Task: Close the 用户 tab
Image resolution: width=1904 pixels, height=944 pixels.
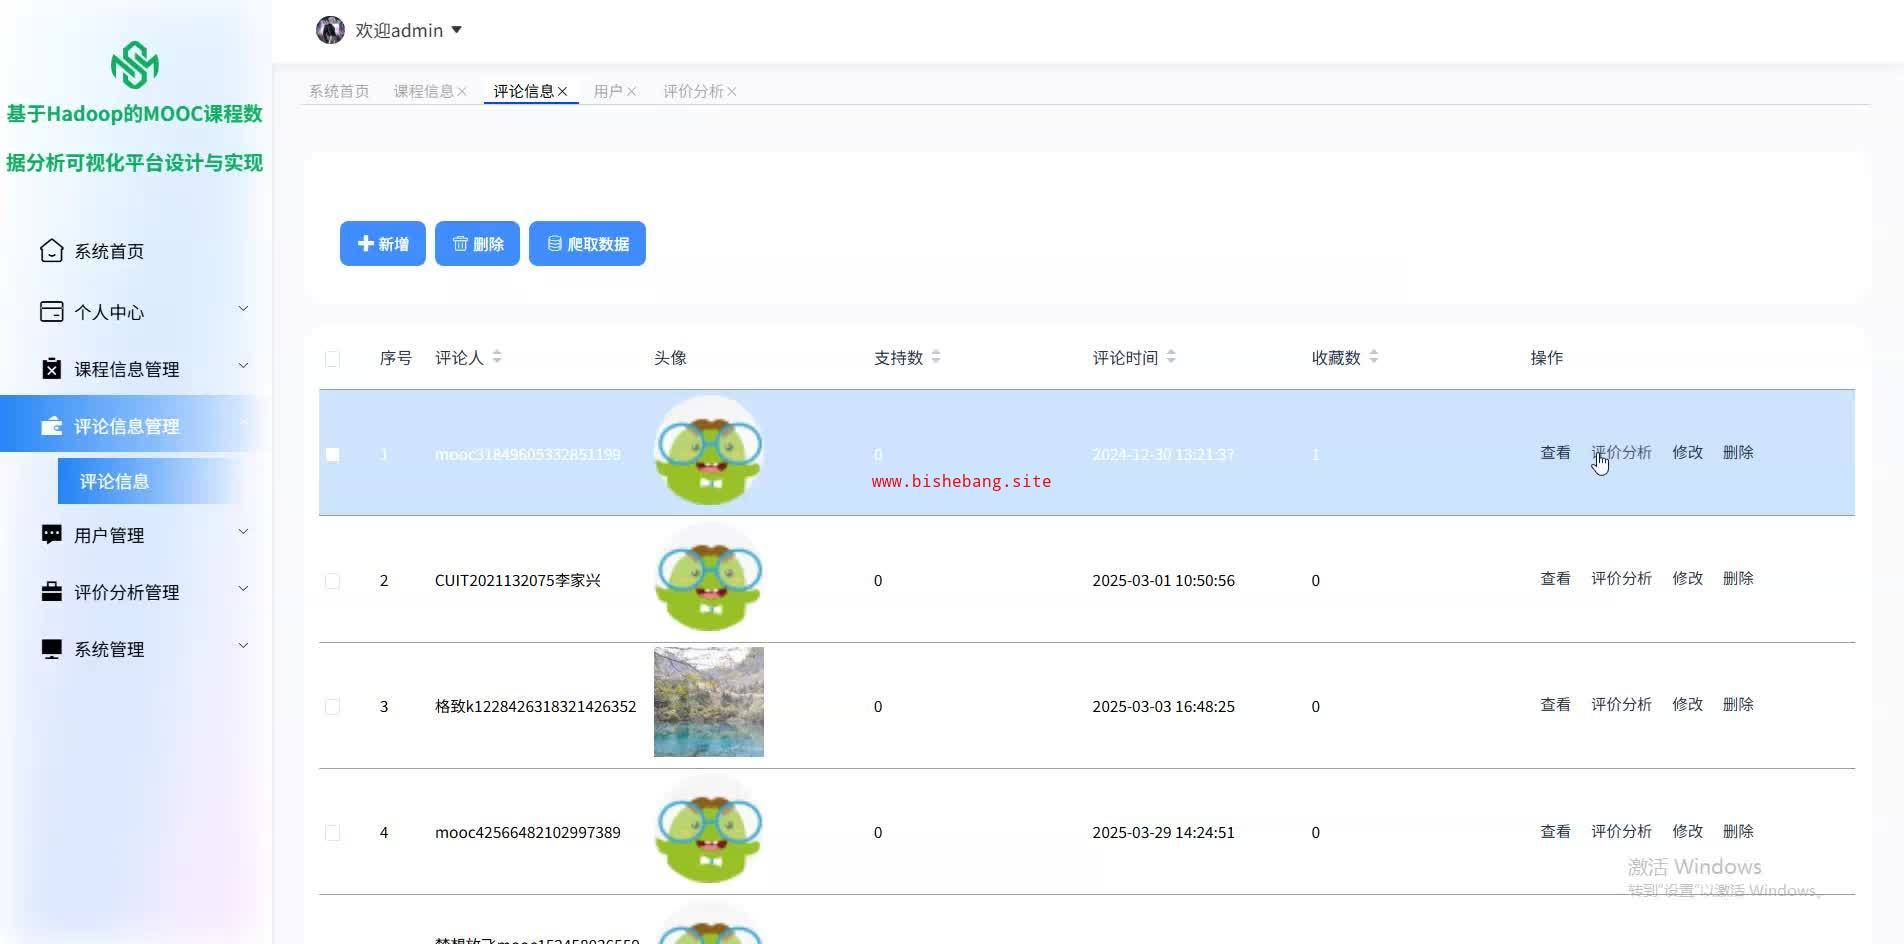Action: pos(631,92)
